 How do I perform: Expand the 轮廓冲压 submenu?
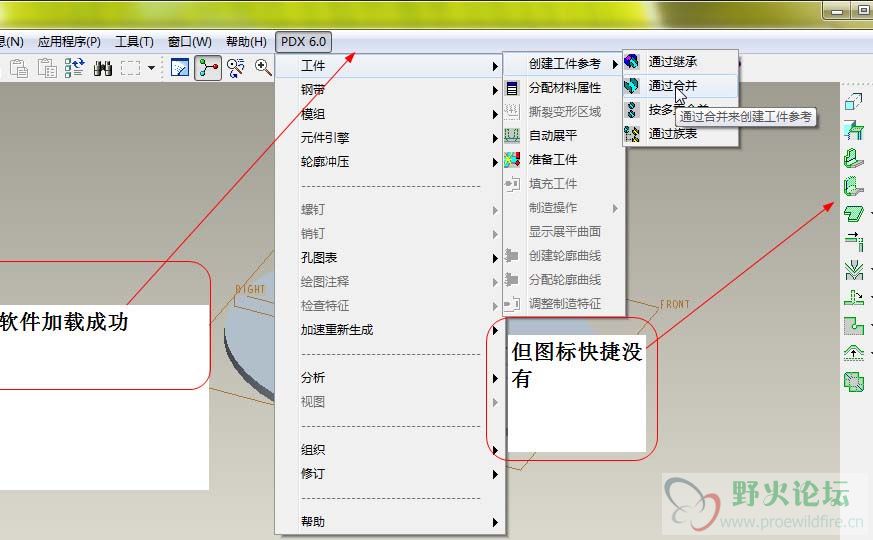(x=390, y=161)
